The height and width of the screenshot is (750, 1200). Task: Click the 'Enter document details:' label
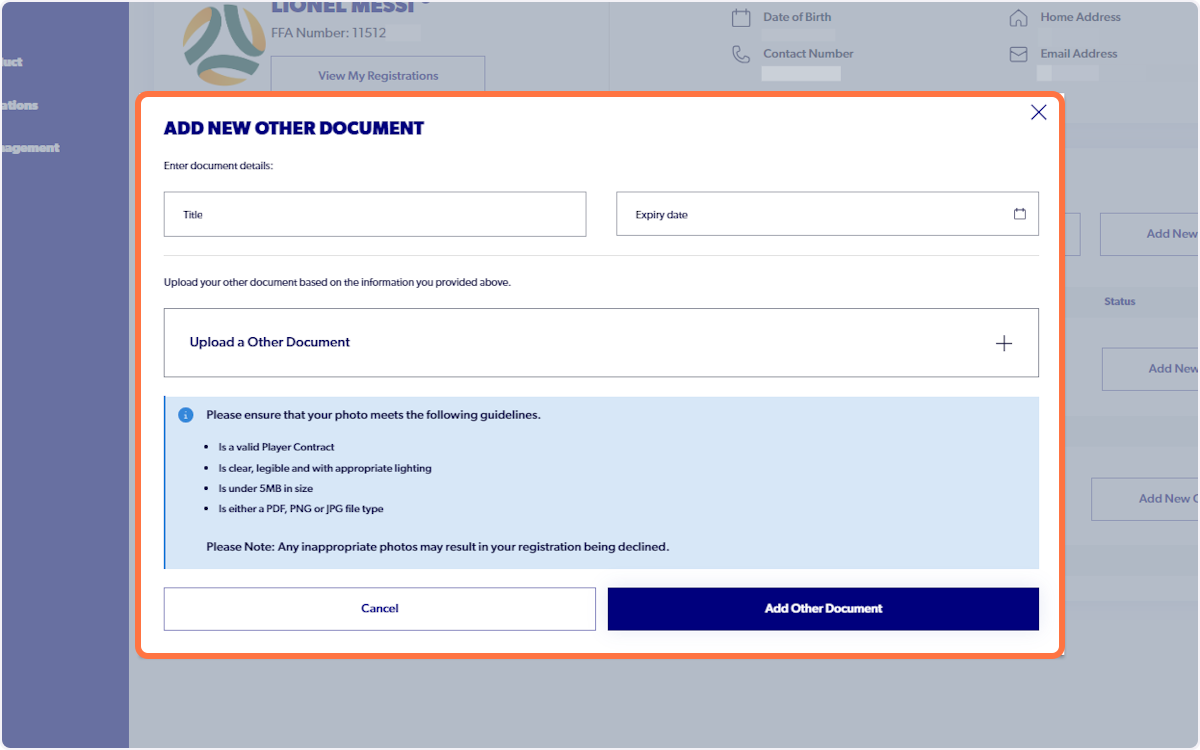tap(218, 166)
